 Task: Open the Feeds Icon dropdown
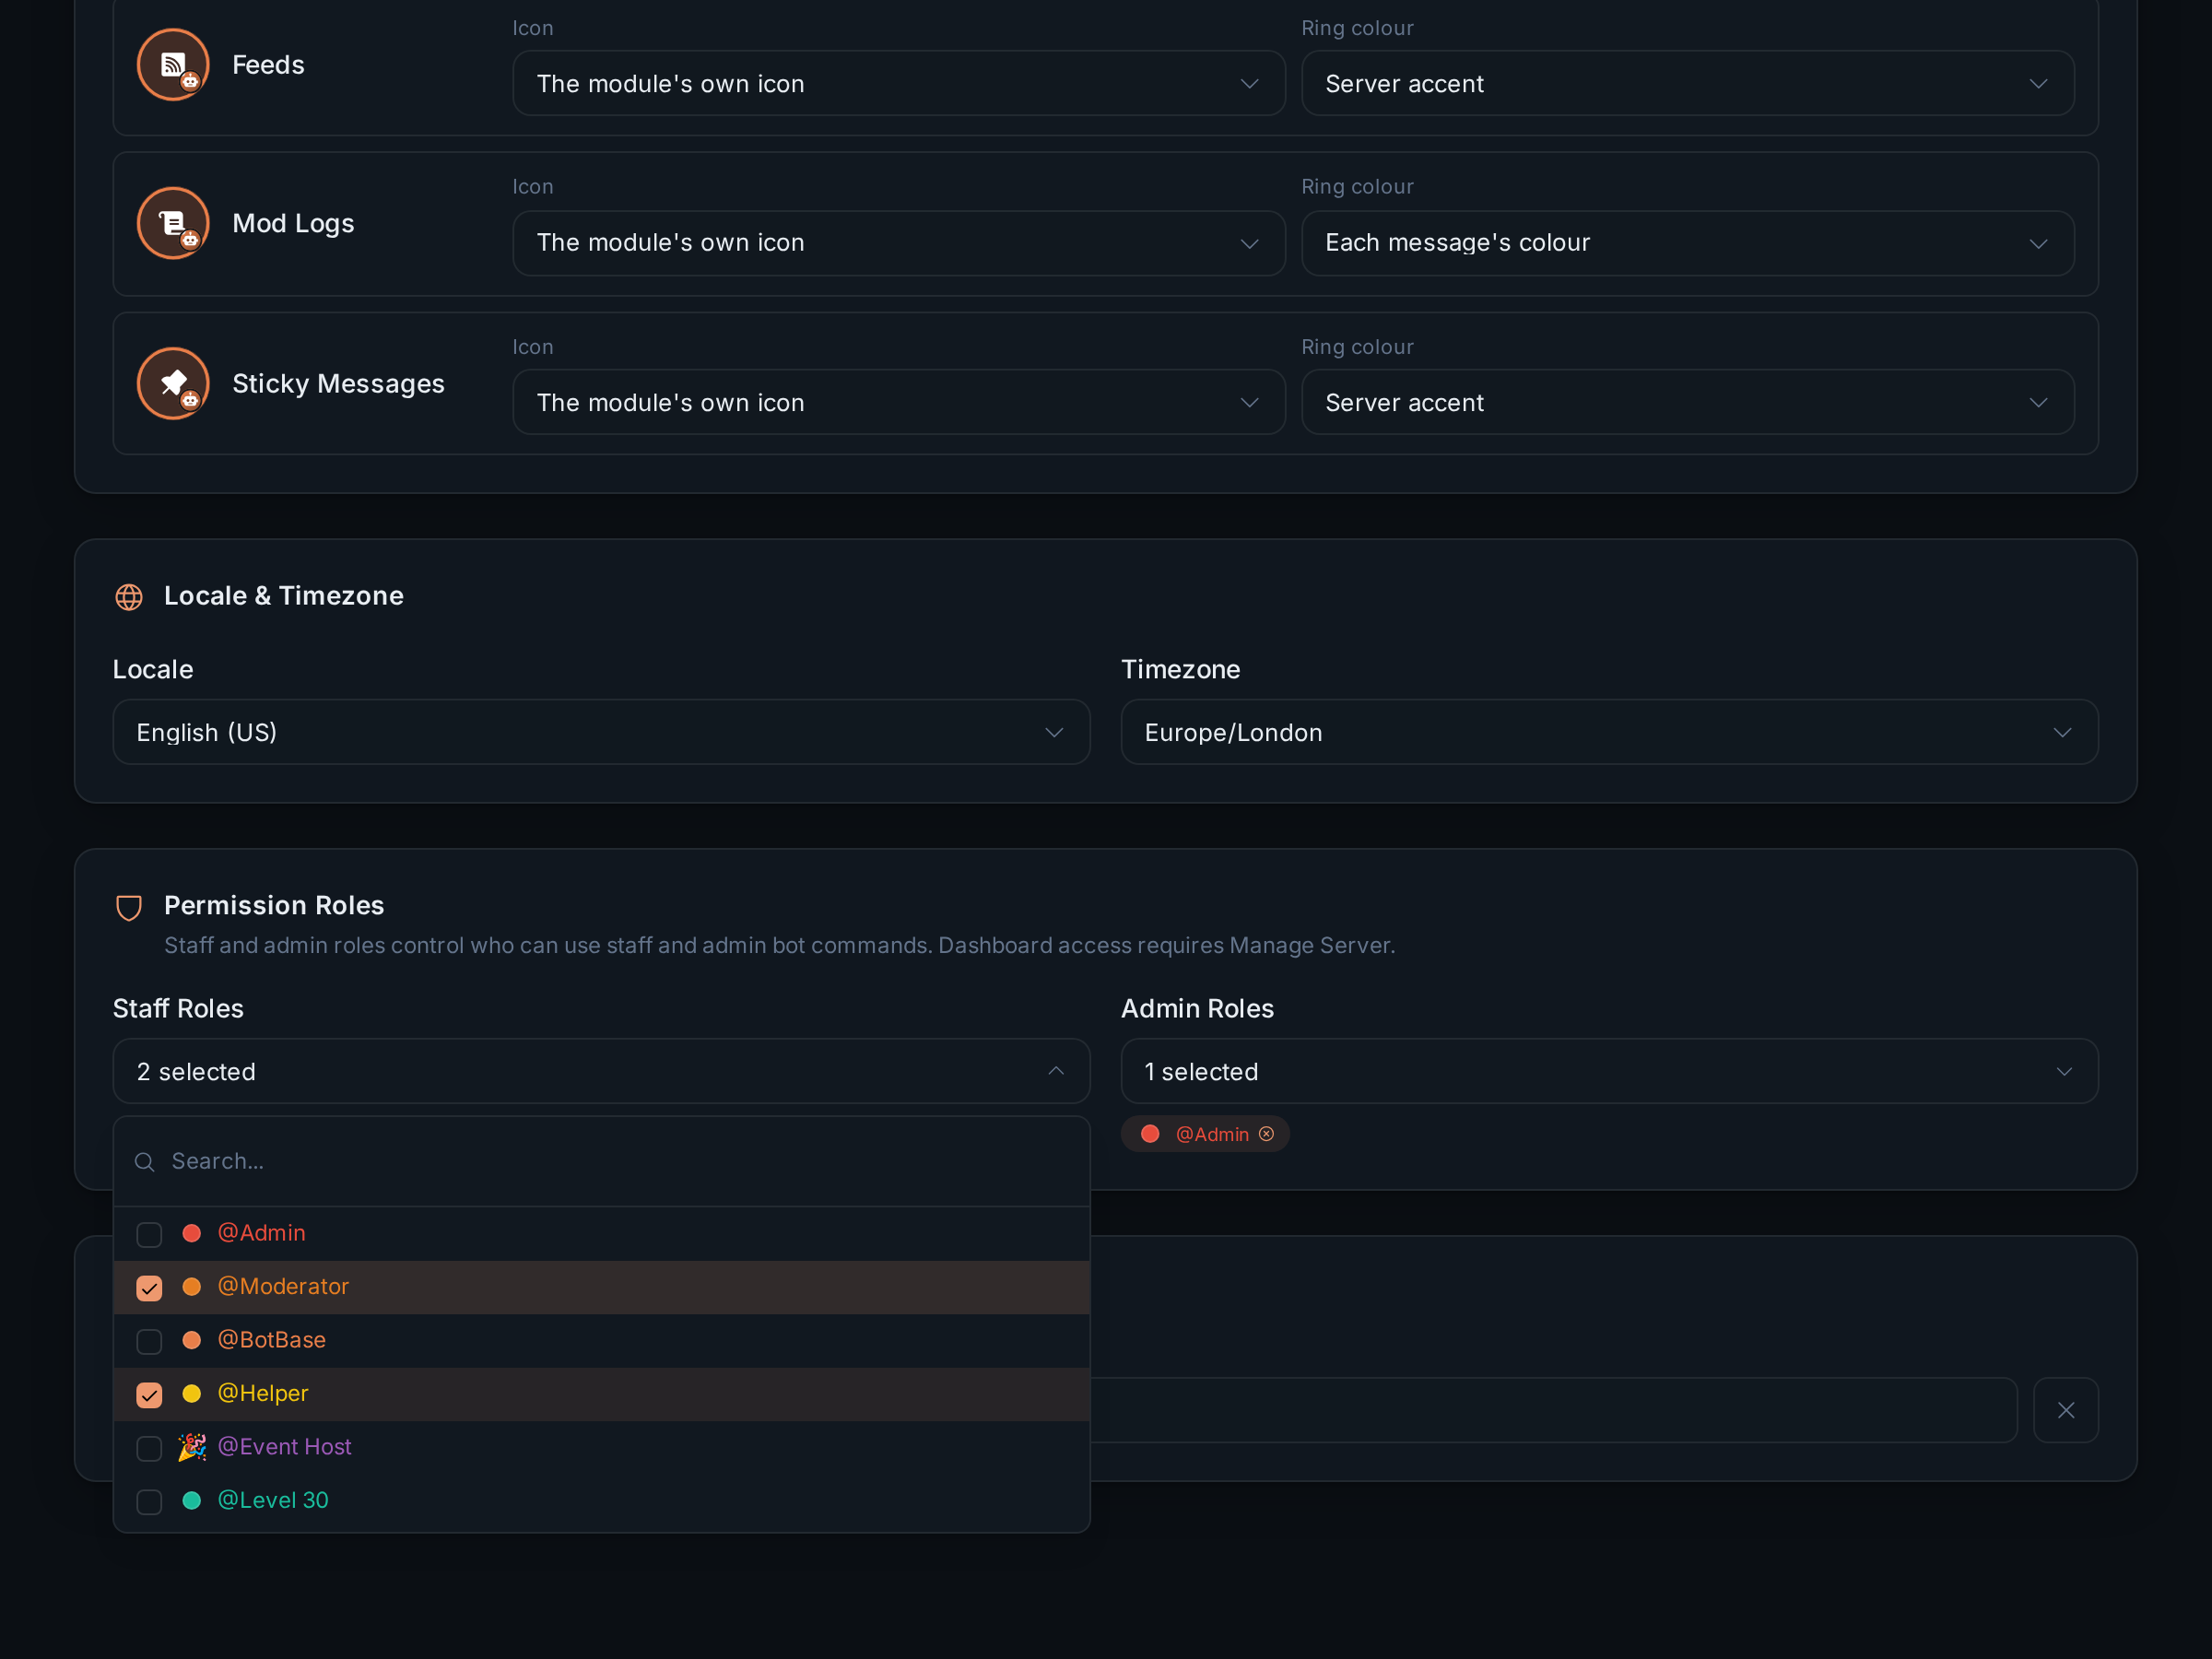pos(898,83)
